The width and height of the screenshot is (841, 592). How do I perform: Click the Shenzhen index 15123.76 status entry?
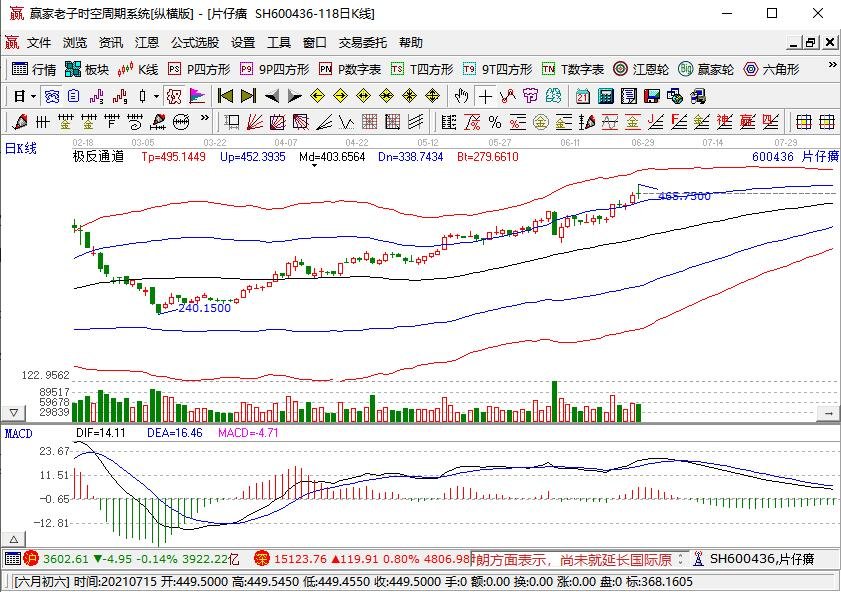pos(362,559)
